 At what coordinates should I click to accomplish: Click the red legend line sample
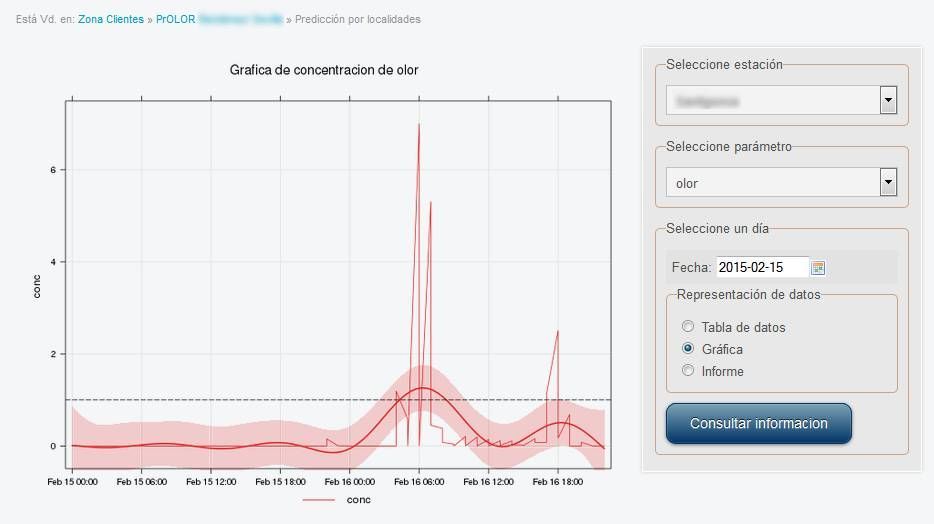coord(319,500)
